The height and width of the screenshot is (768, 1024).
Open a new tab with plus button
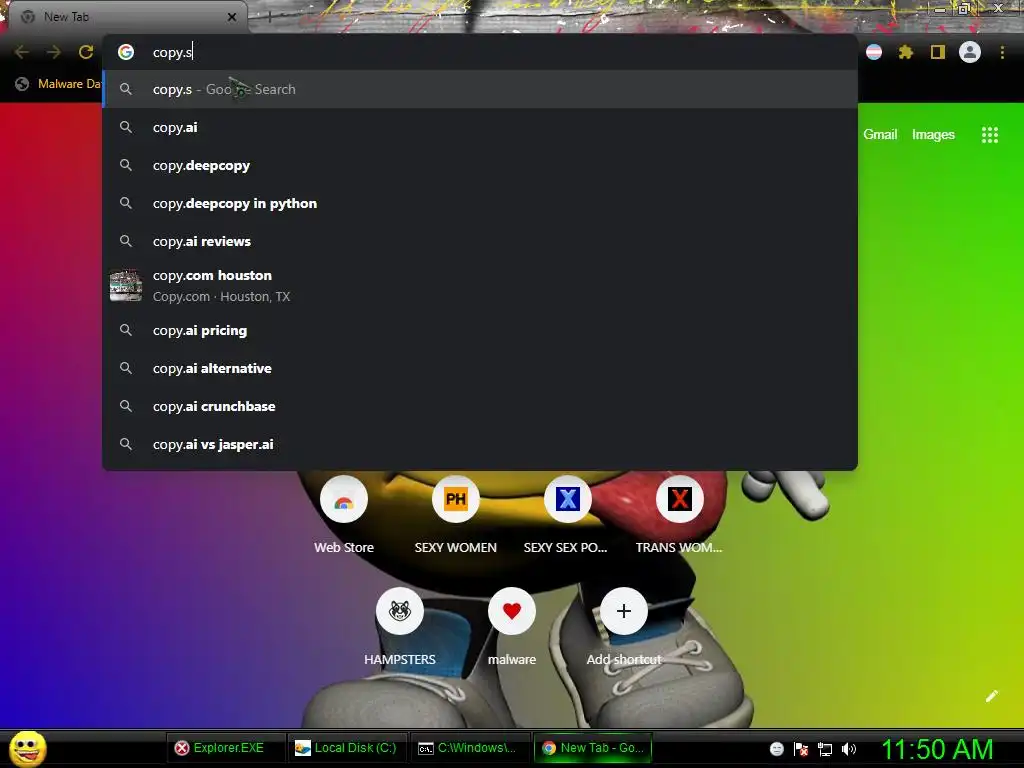[270, 17]
